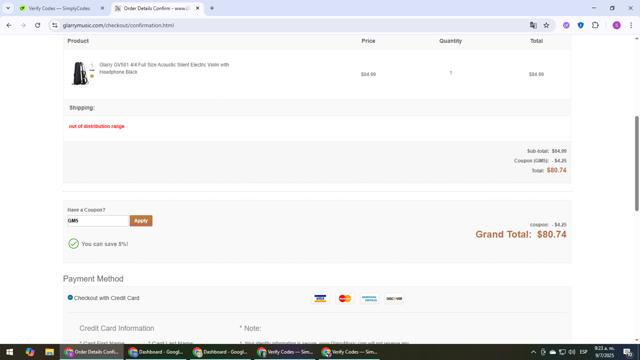Switch to second Dashboard Google taskbar window
Viewport: 640px width, 360px height.
221,352
